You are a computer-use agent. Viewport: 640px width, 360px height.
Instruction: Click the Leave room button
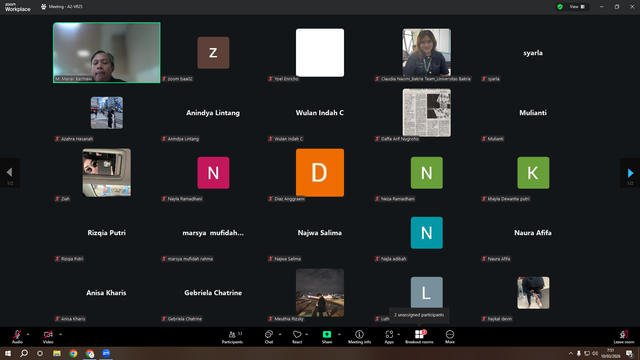coord(624,337)
